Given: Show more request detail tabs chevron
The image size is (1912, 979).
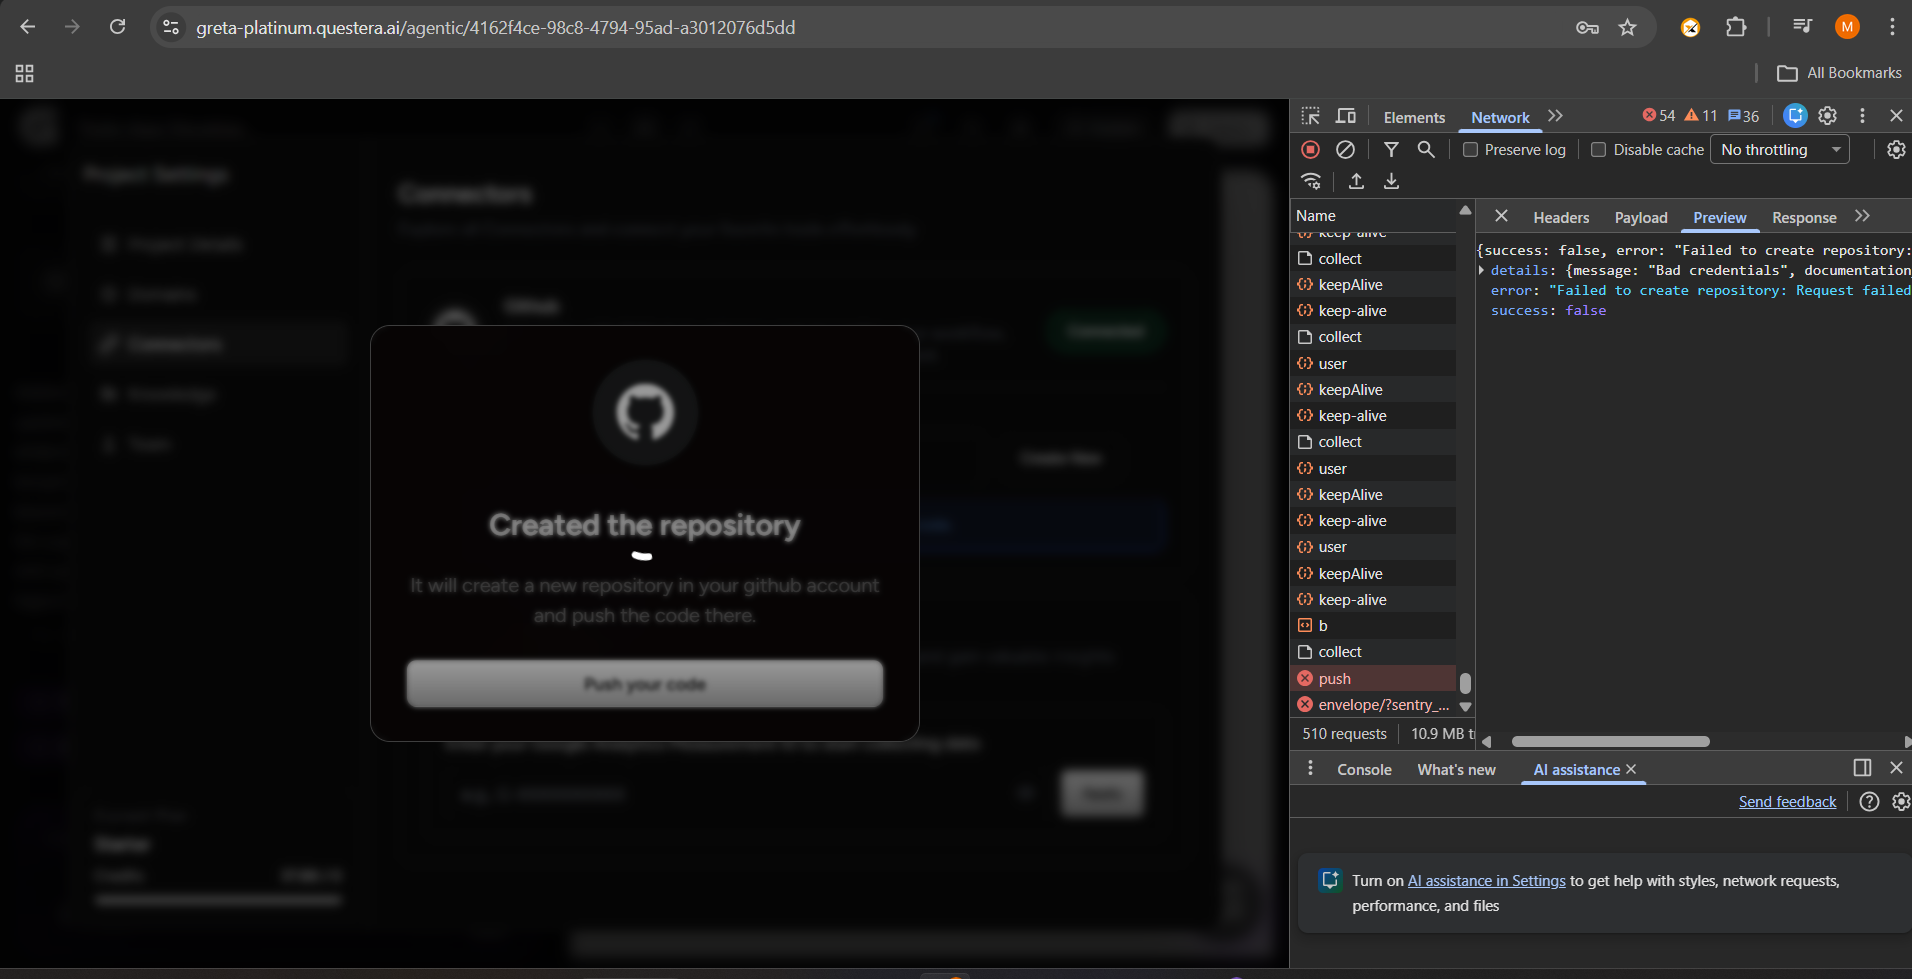Looking at the screenshot, I should 1862,216.
